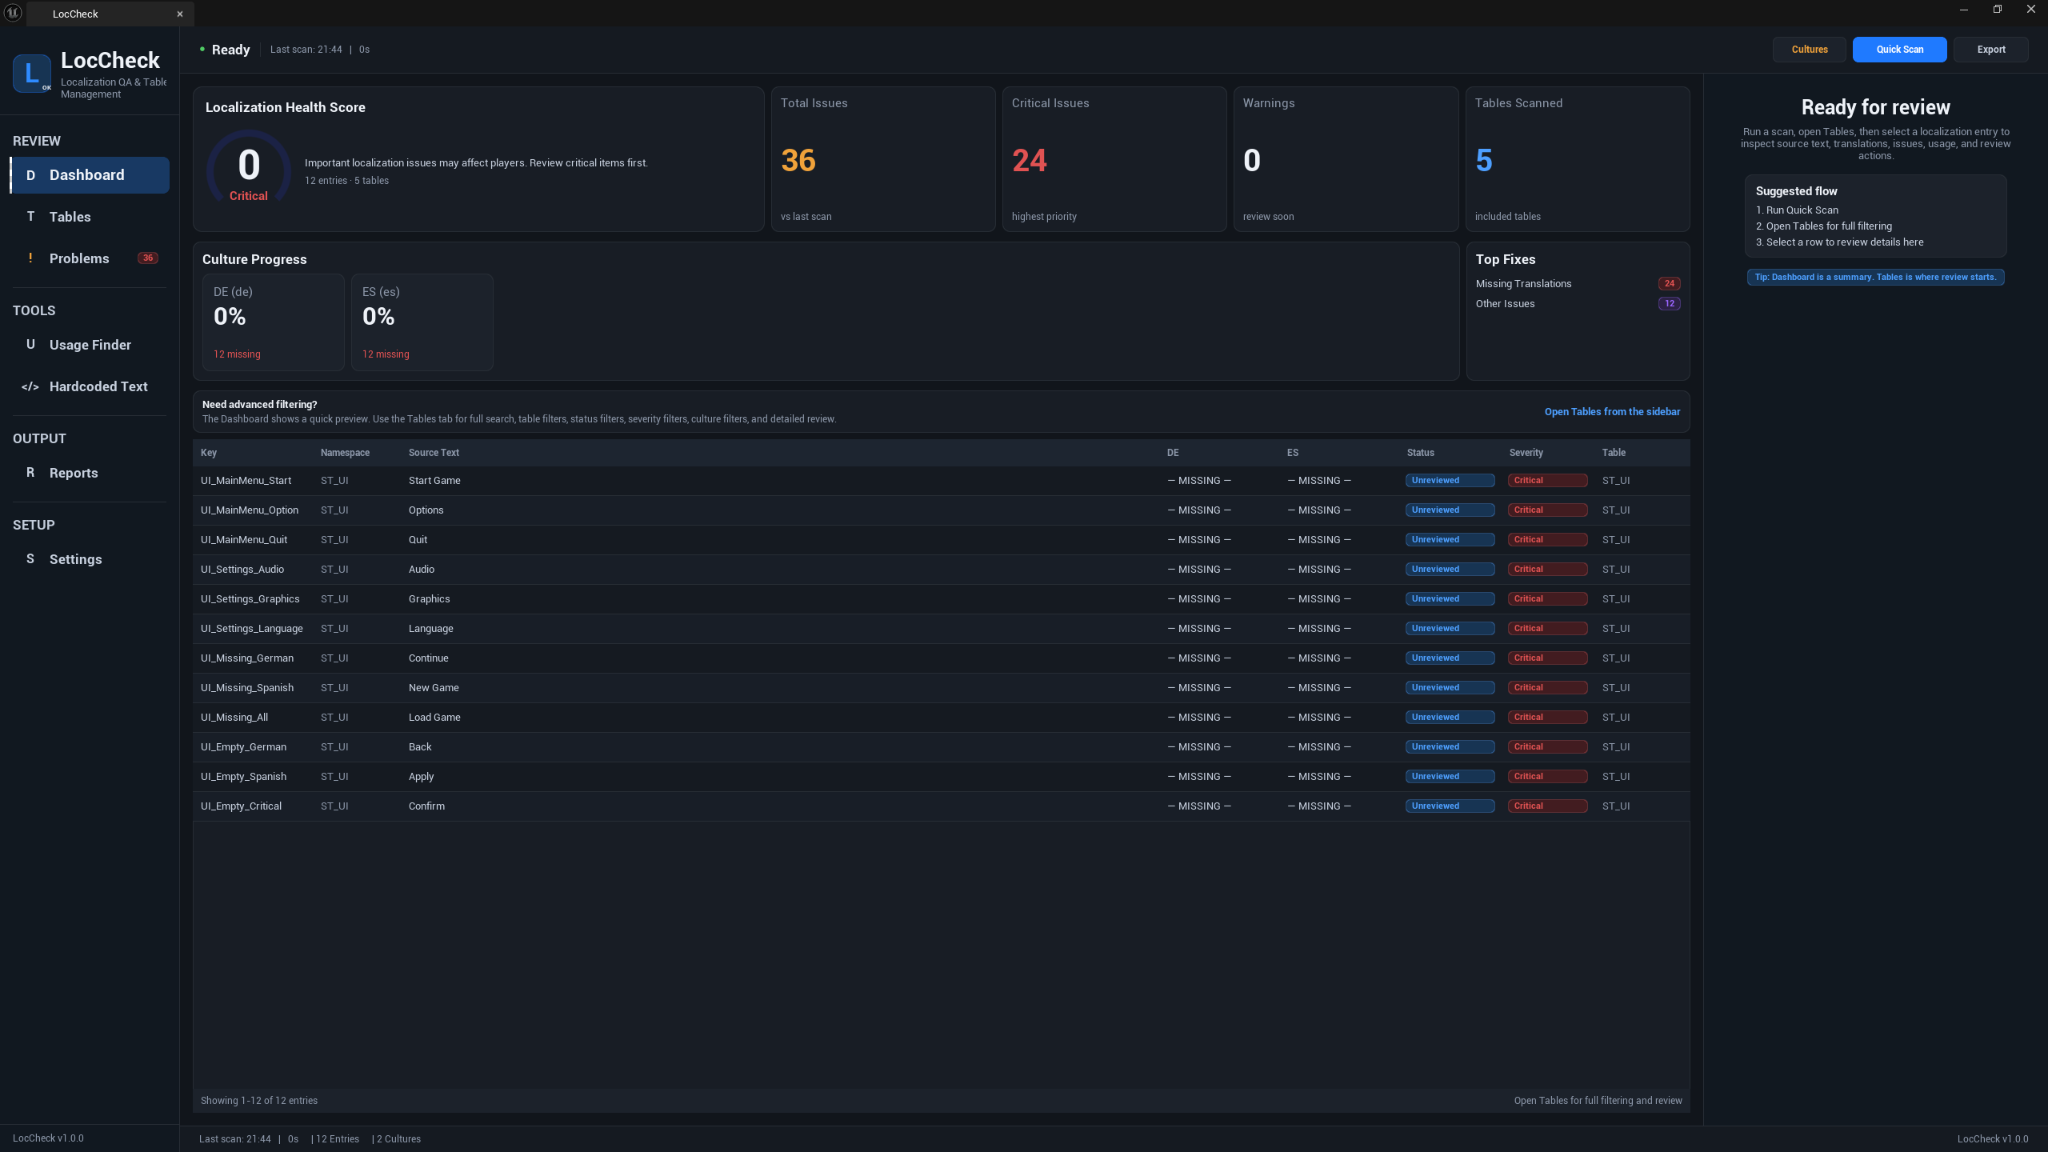Viewport: 2048px width, 1152px height.
Task: Open the Reports page
Action: click(x=90, y=473)
